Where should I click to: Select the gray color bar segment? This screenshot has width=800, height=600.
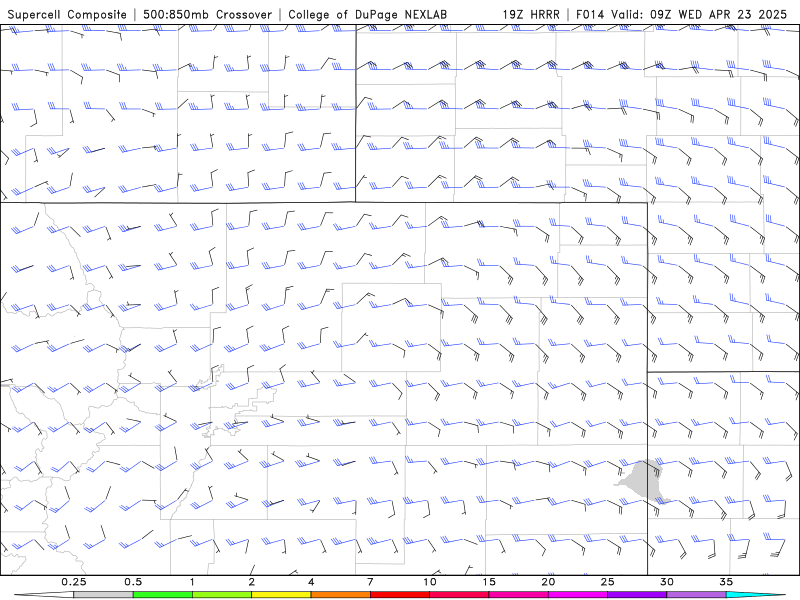[x=103, y=595]
